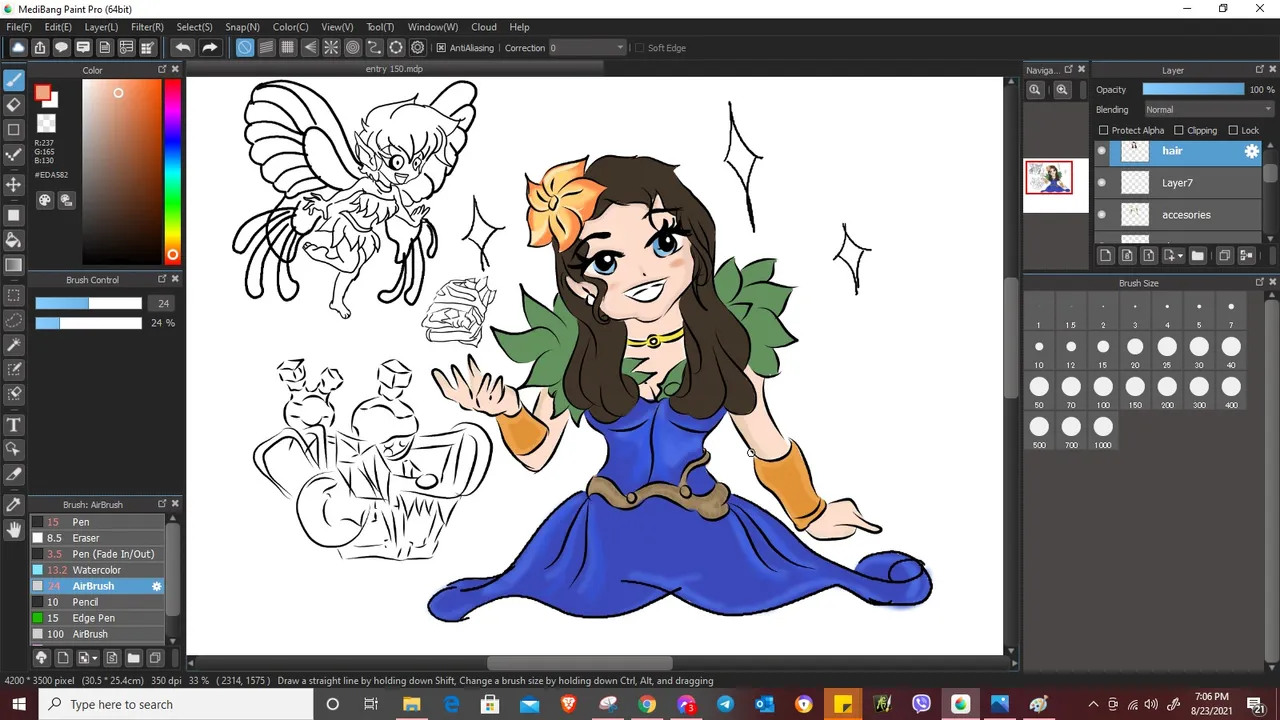Screen dimensions: 1280x720
Task: Select Pen (Fade In/Out) brush
Action: [97, 554]
